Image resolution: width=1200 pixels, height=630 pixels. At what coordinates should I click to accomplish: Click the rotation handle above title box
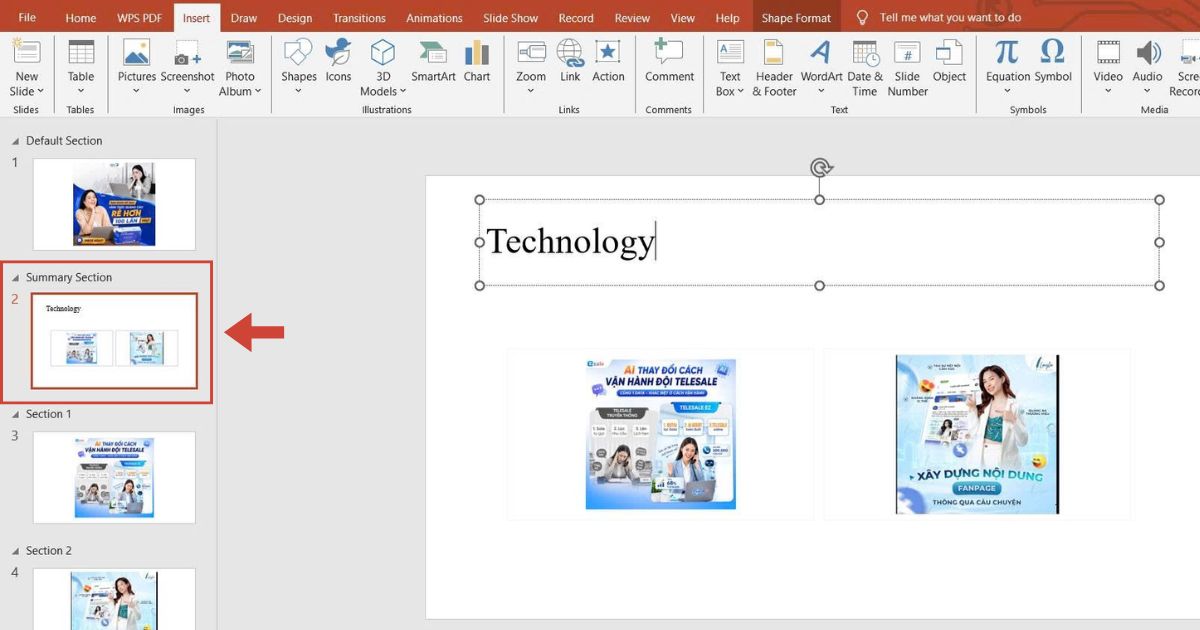tap(820, 168)
